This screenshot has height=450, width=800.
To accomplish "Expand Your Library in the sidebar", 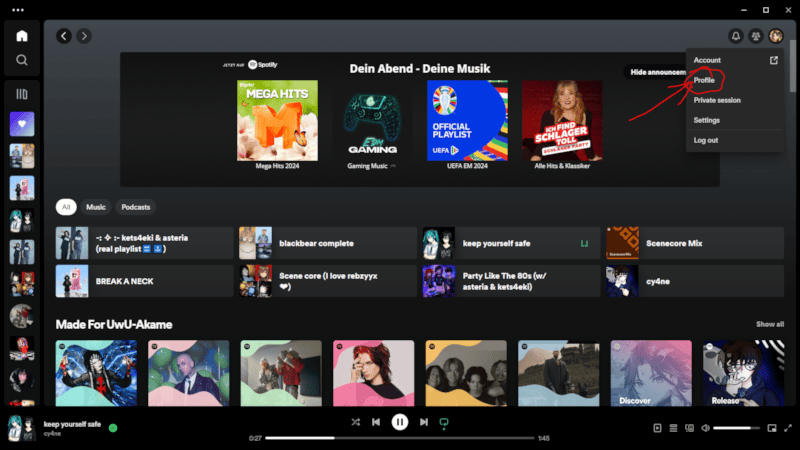I will coord(22,95).
